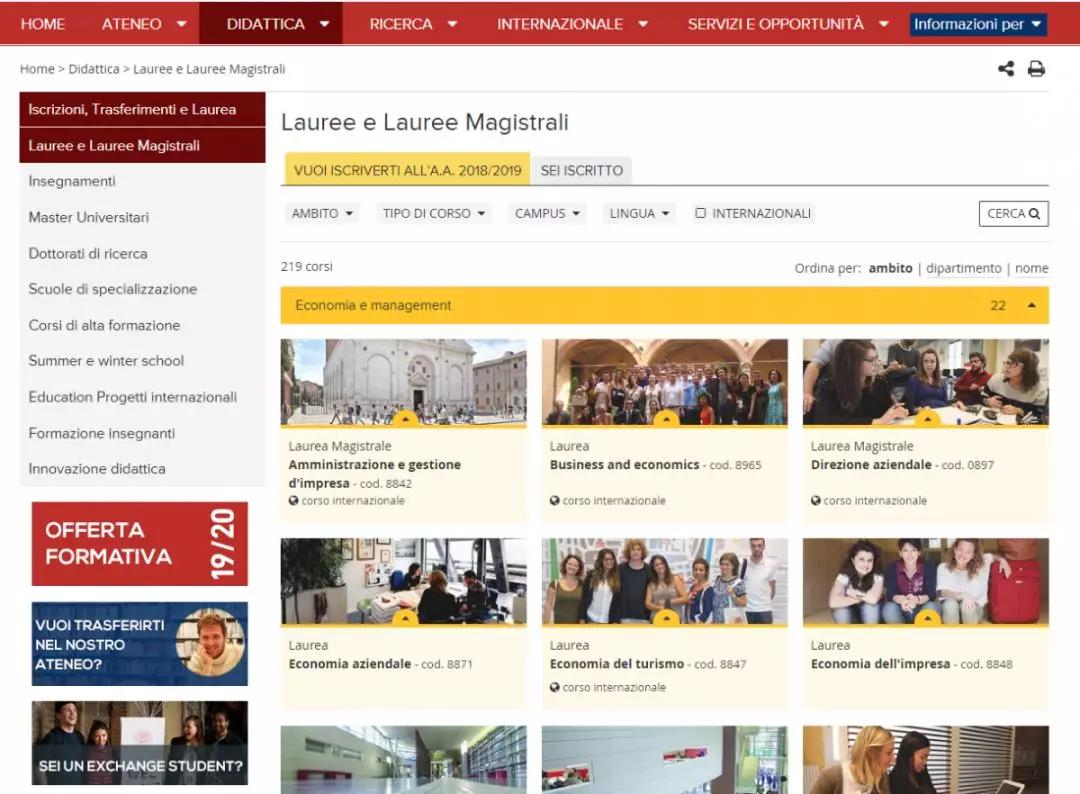Collapse the Economia e management section
The image size is (1080, 794).
click(x=1031, y=305)
